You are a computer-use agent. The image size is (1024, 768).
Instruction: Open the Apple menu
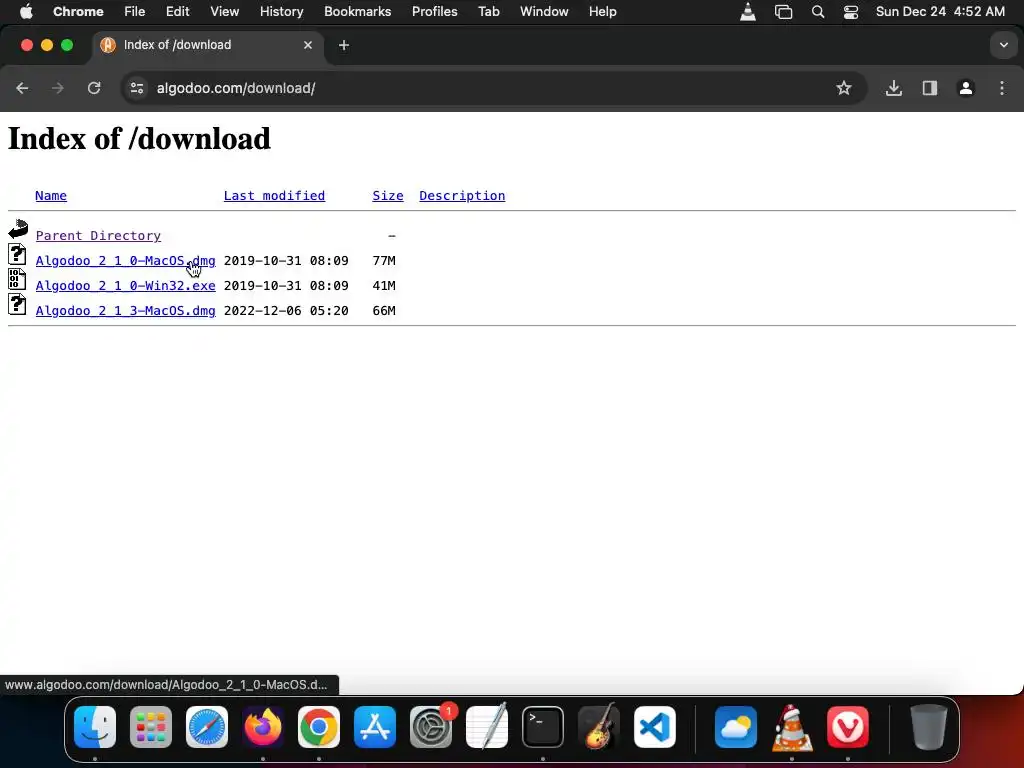(26, 12)
